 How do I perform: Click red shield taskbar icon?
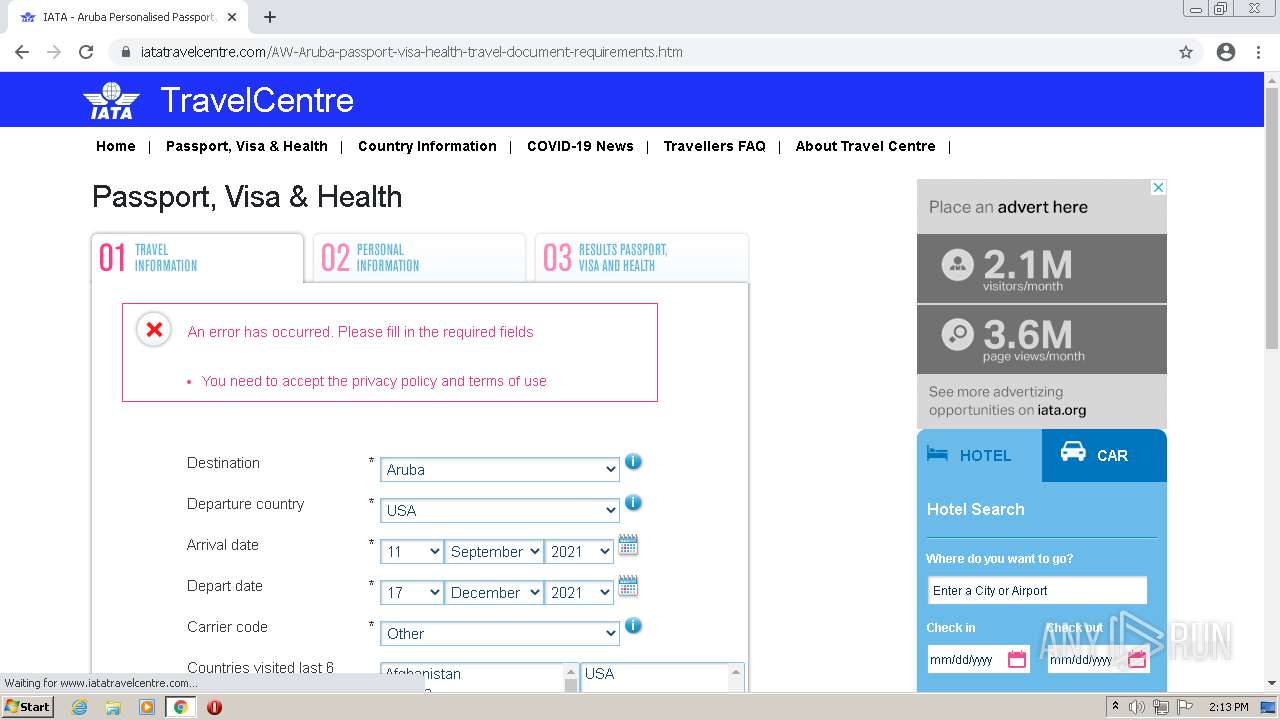[x=214, y=707]
